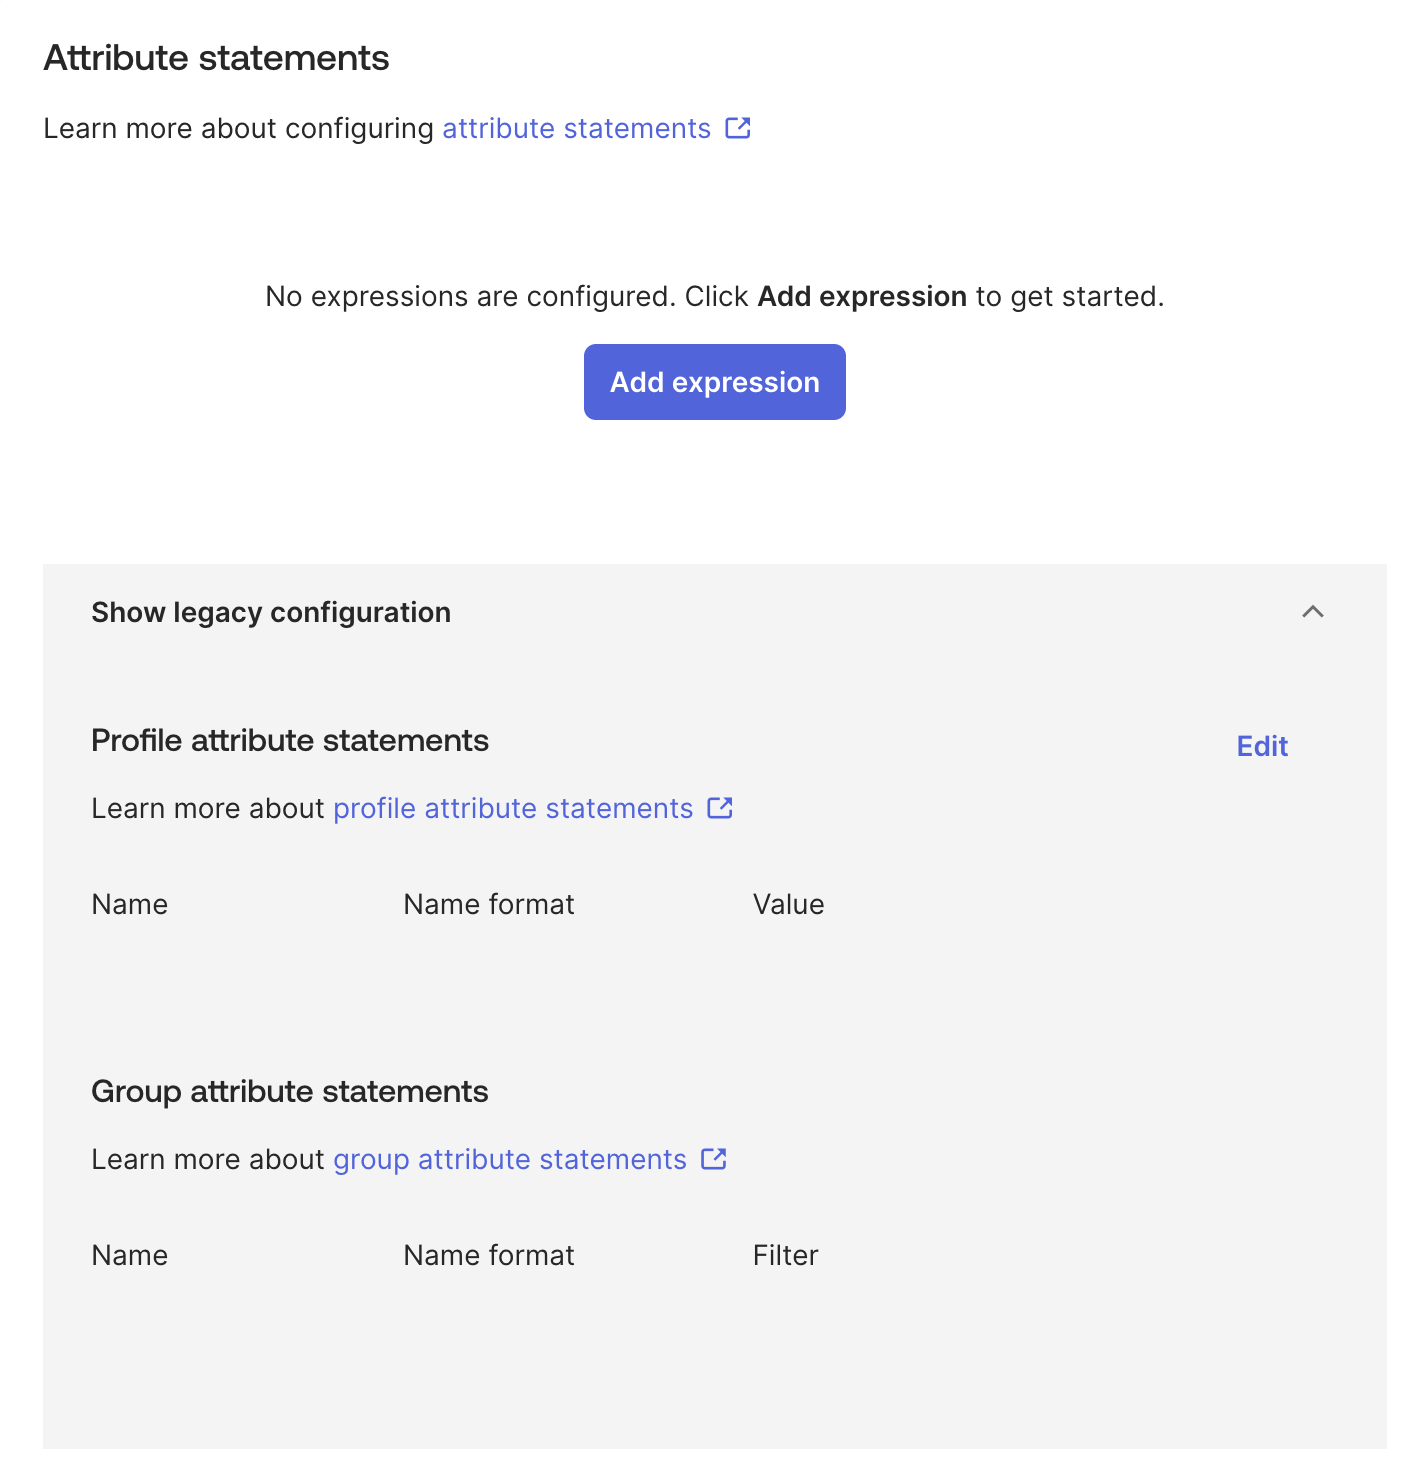Viewport: 1420px width, 1474px height.
Task: Click the Show legacy configuration label
Action: click(x=271, y=612)
